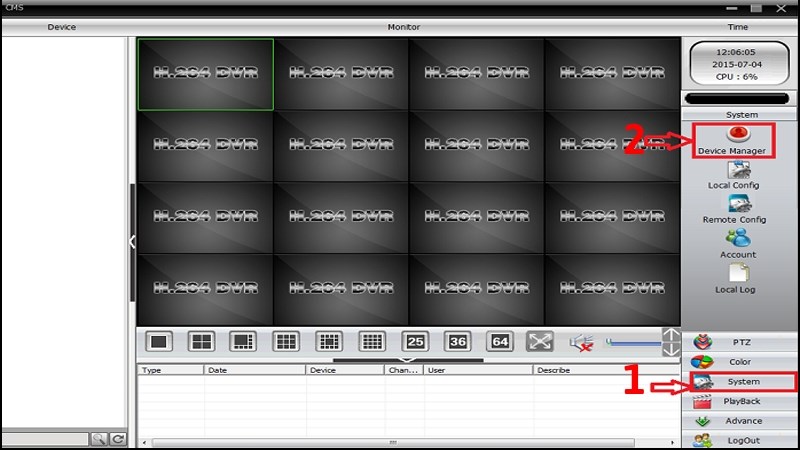The width and height of the screenshot is (800, 450).
Task: Toggle full-screen view icon
Action: pyautogui.click(x=539, y=341)
